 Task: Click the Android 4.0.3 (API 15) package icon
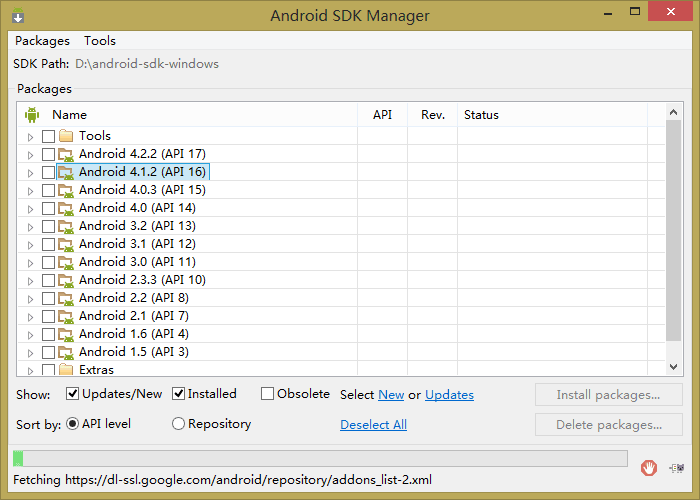pyautogui.click(x=66, y=191)
